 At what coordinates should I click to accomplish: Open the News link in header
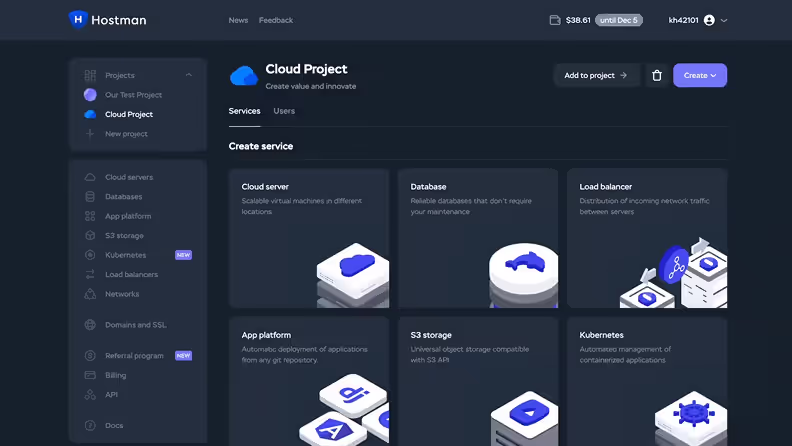(x=238, y=20)
